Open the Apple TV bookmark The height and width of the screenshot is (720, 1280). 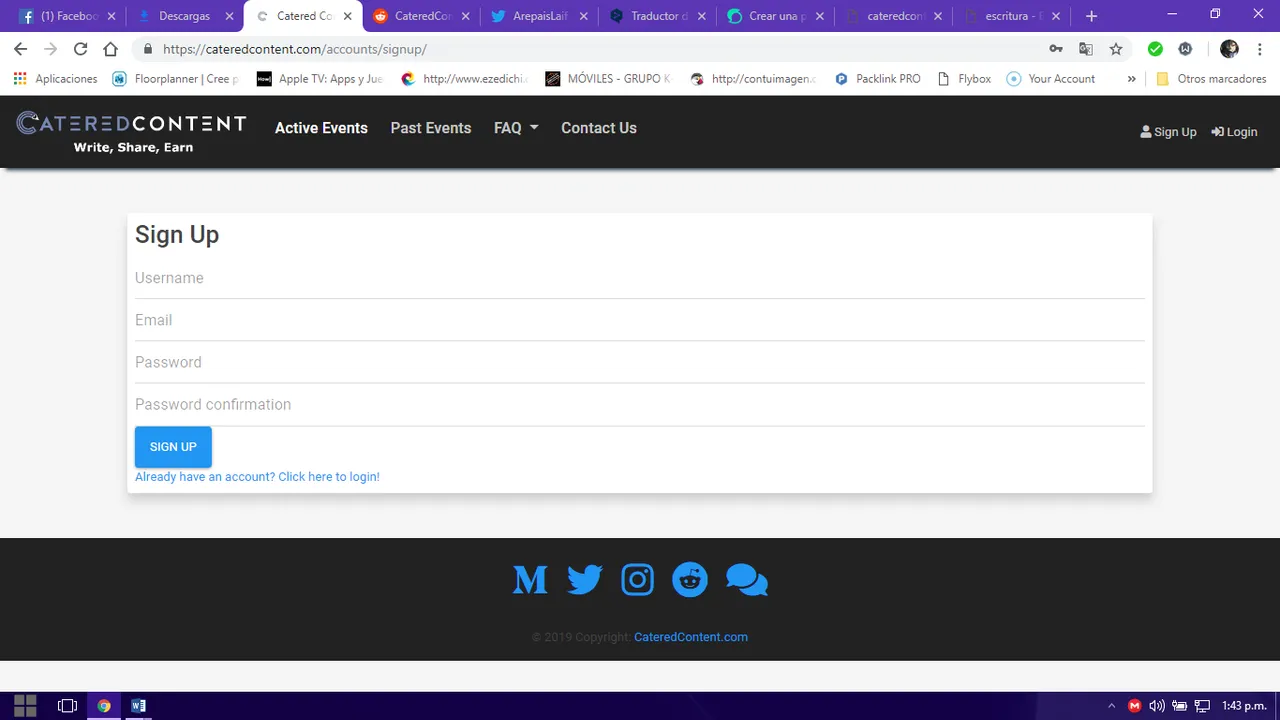[320, 79]
